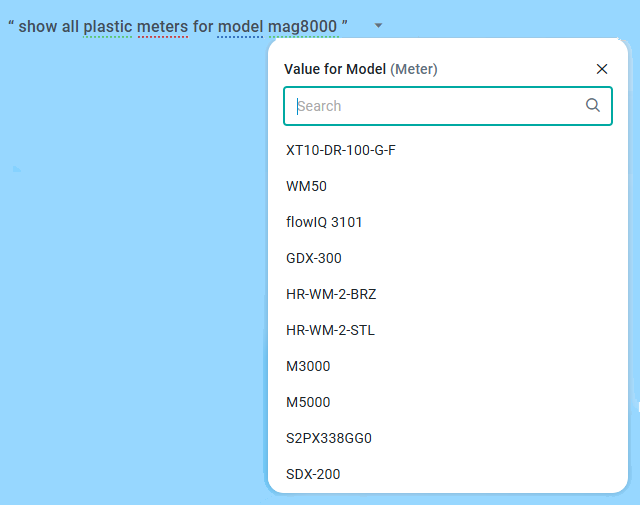This screenshot has width=640, height=505.
Task: Choose WM50 from the list
Action: [306, 186]
